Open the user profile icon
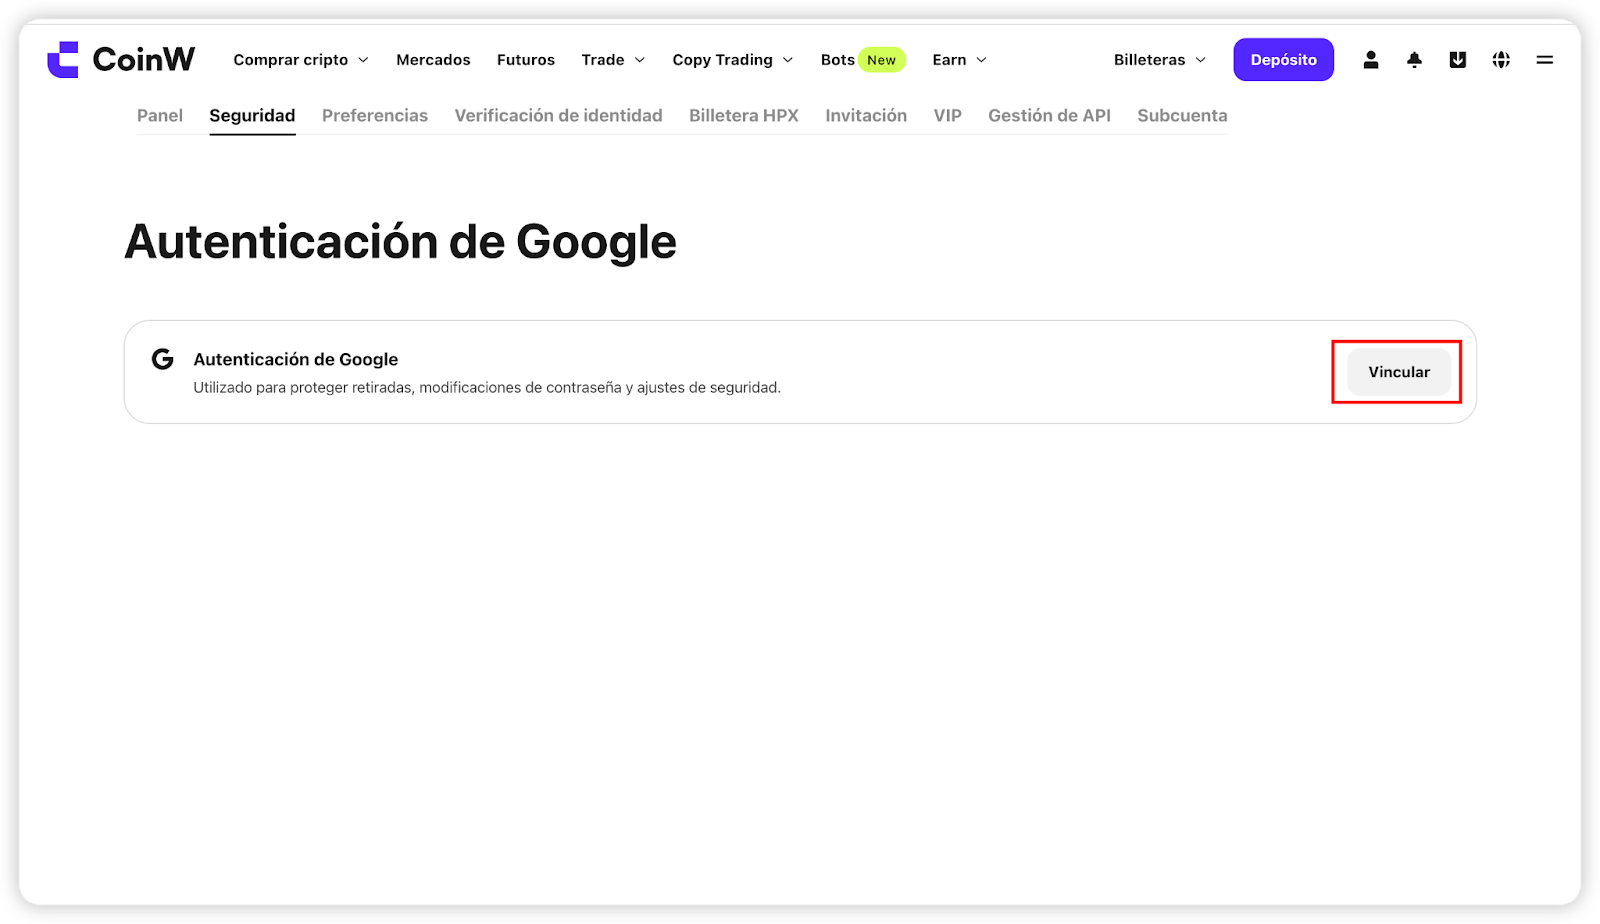The width and height of the screenshot is (1600, 924). coord(1371,60)
